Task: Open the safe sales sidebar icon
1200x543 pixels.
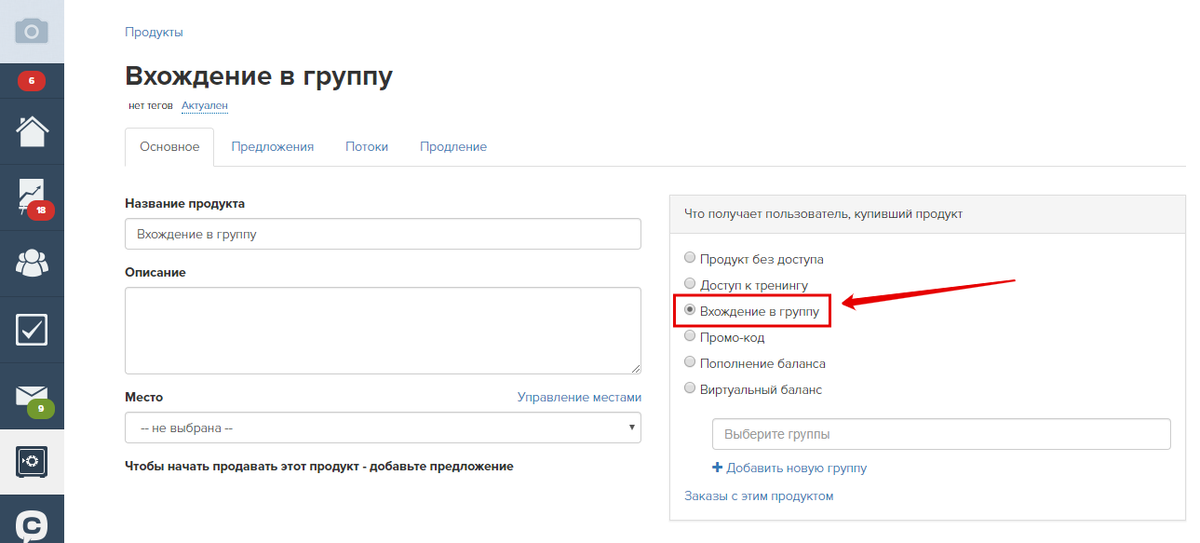Action: click(x=32, y=461)
